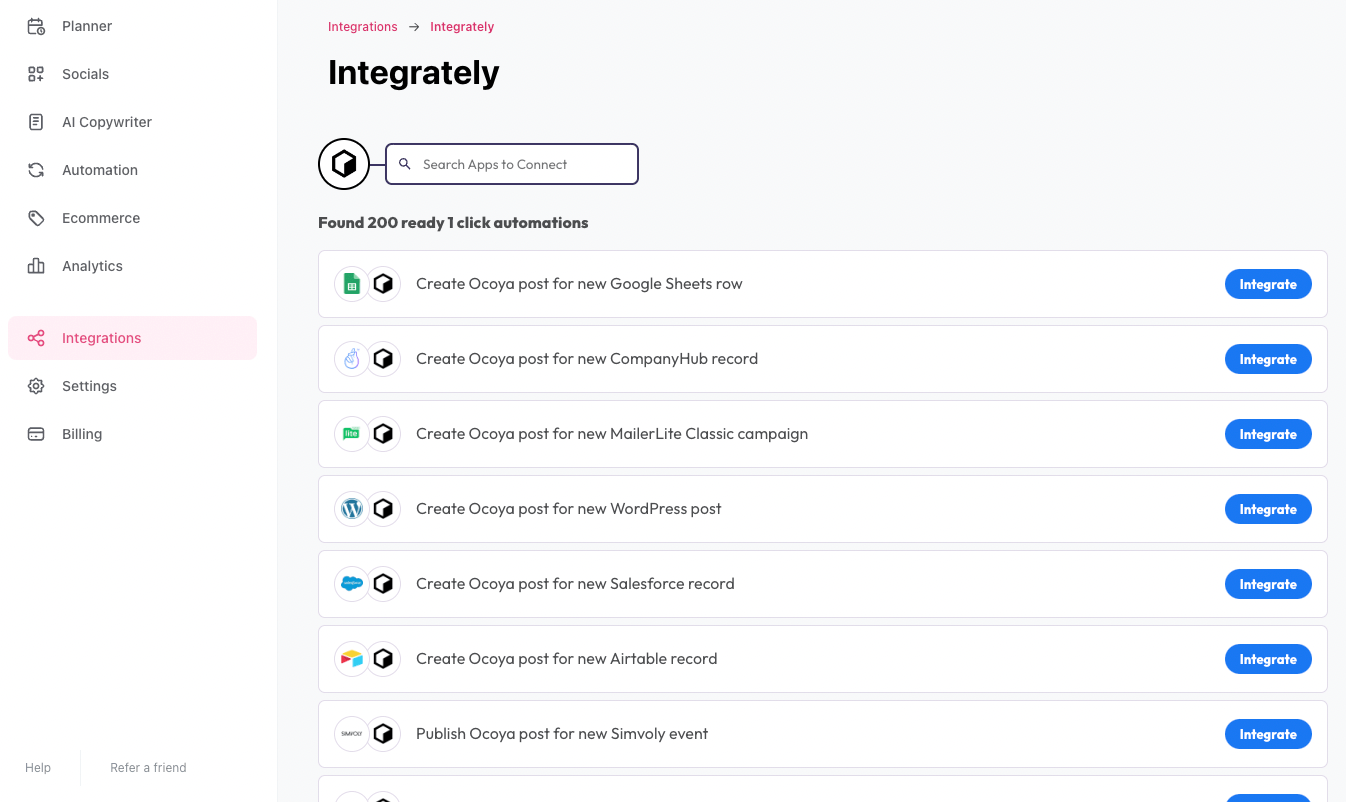
Task: Click Ocoya icon in Google Sheets row
Action: point(383,284)
